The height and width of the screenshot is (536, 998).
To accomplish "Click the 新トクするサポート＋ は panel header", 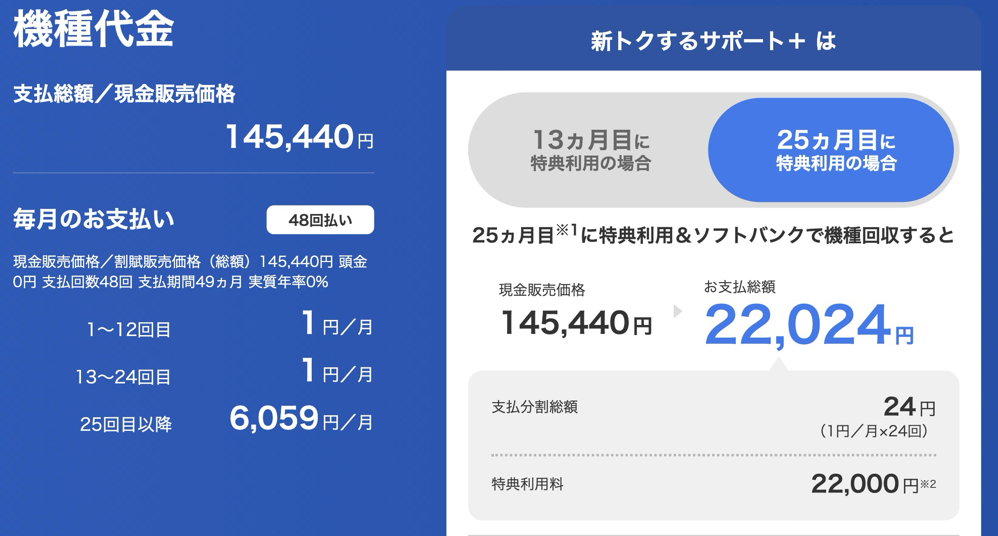I will click(x=712, y=41).
